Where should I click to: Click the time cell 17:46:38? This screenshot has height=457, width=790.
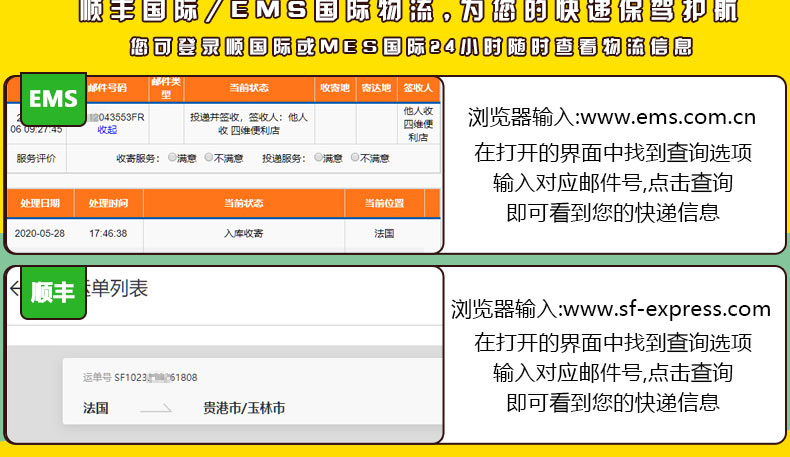tap(108, 234)
